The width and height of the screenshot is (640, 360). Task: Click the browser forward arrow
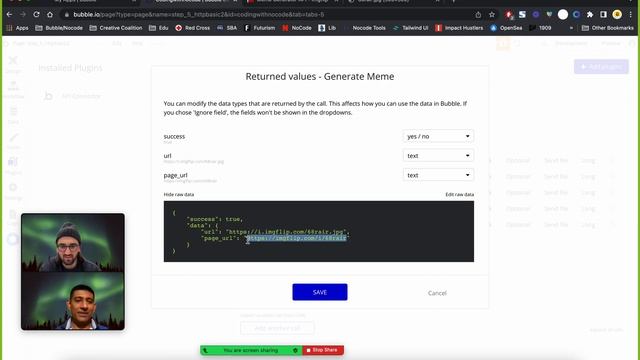coord(23,14)
